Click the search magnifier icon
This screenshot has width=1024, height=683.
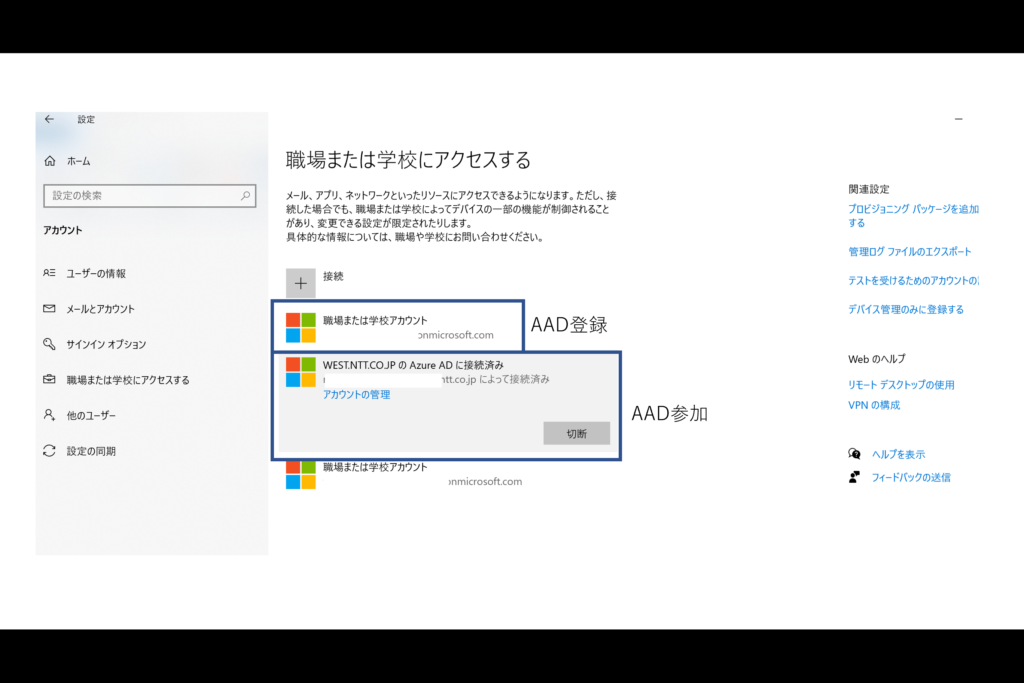(x=245, y=195)
